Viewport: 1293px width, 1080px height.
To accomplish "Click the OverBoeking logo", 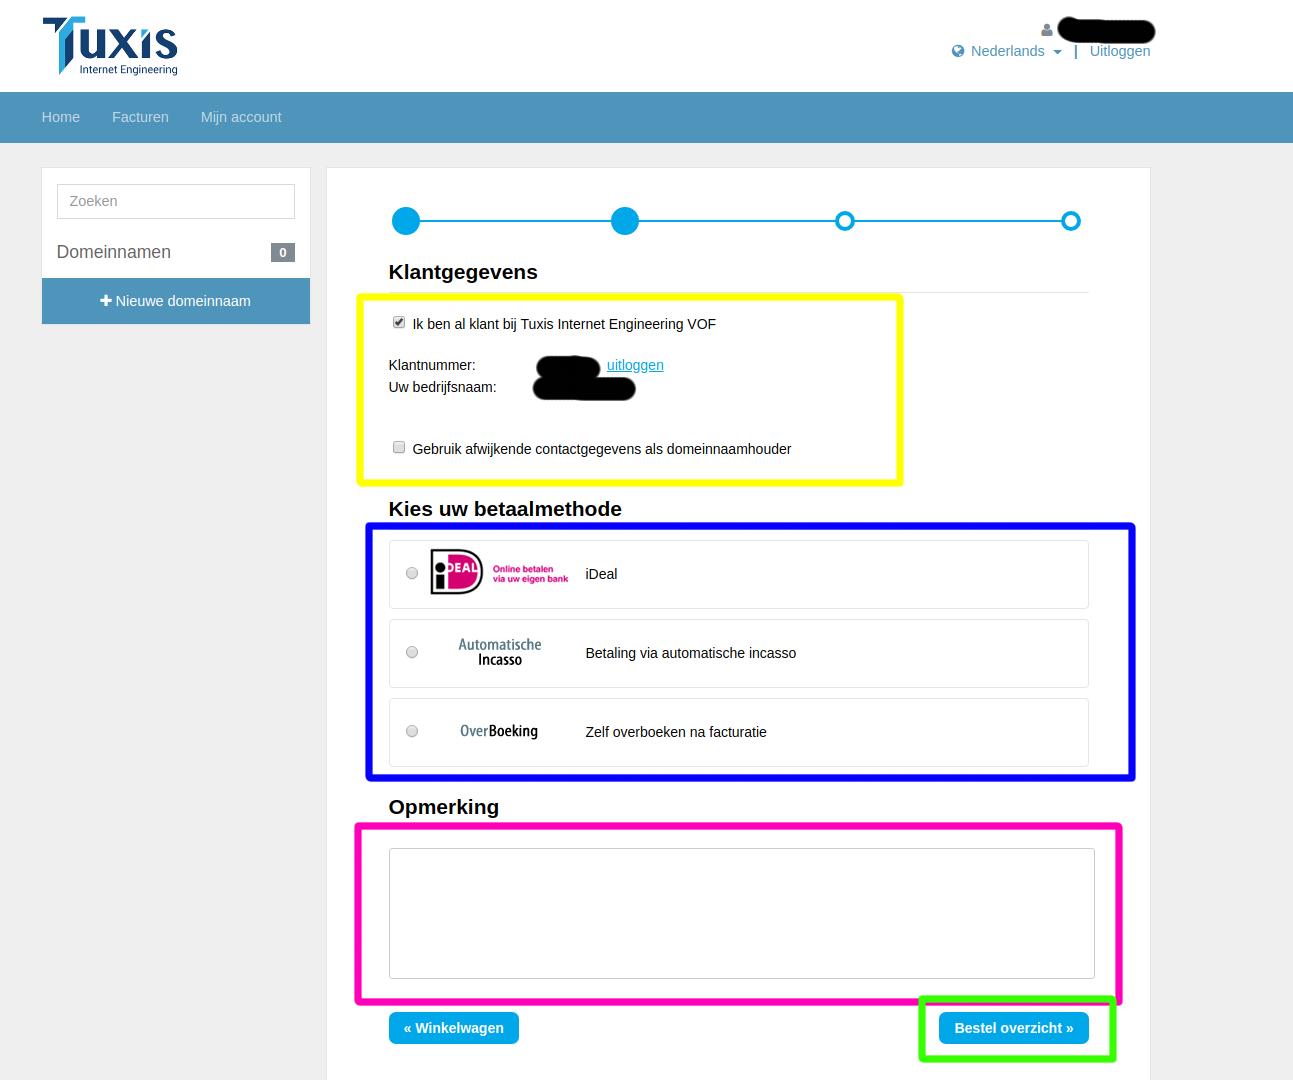I will coord(499,731).
